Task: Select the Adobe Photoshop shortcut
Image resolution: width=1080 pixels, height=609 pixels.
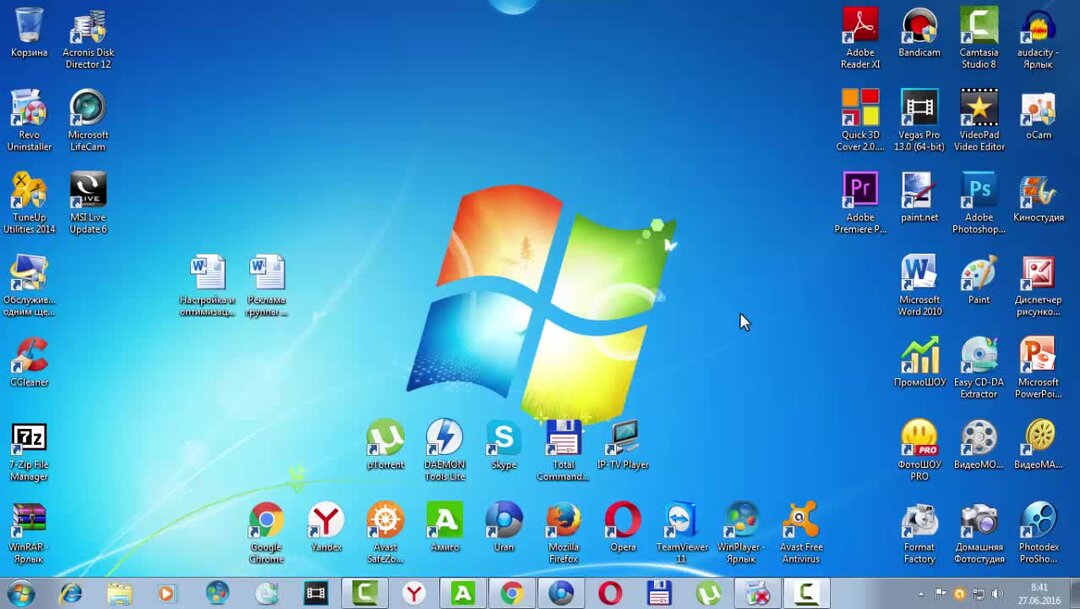Action: pos(979,191)
